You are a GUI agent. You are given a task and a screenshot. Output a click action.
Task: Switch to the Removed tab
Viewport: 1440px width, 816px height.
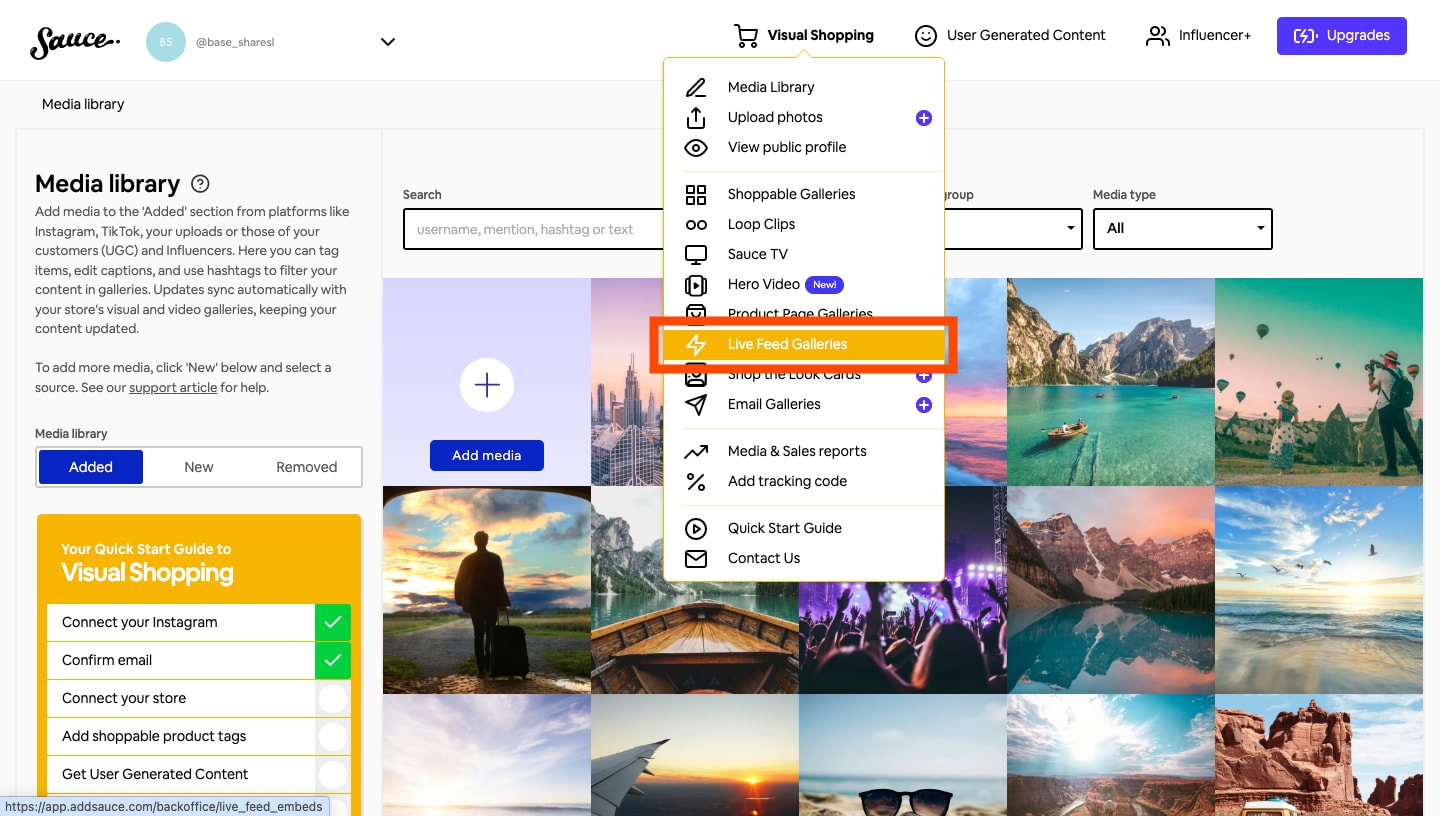[x=307, y=467]
